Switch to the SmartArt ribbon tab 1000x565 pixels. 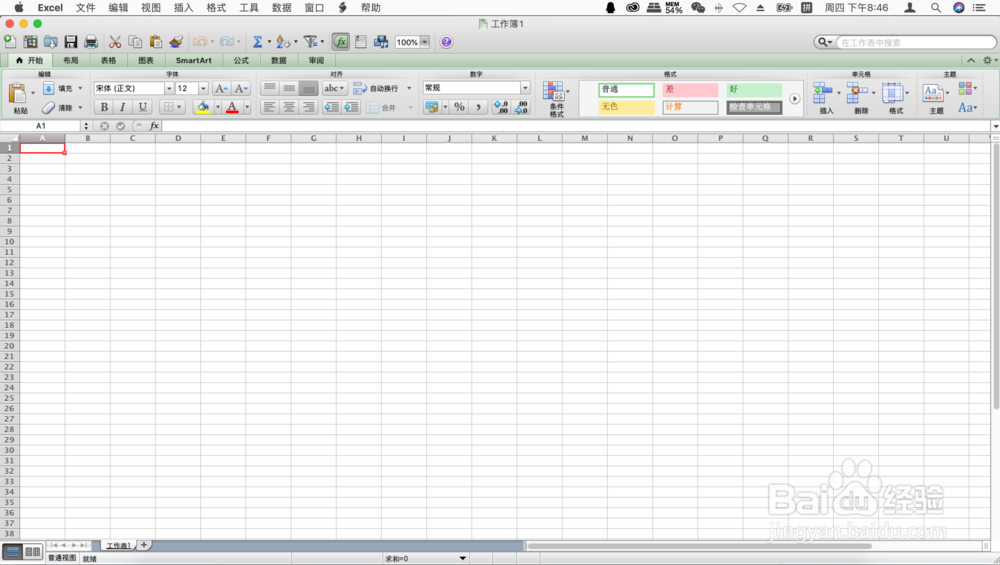[193, 61]
